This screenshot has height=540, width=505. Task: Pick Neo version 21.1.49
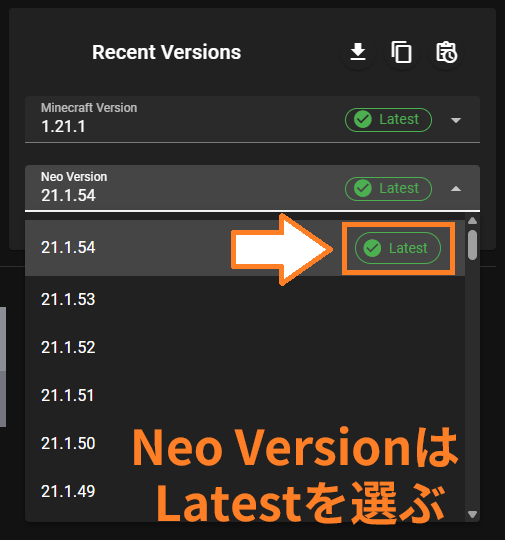point(245,491)
